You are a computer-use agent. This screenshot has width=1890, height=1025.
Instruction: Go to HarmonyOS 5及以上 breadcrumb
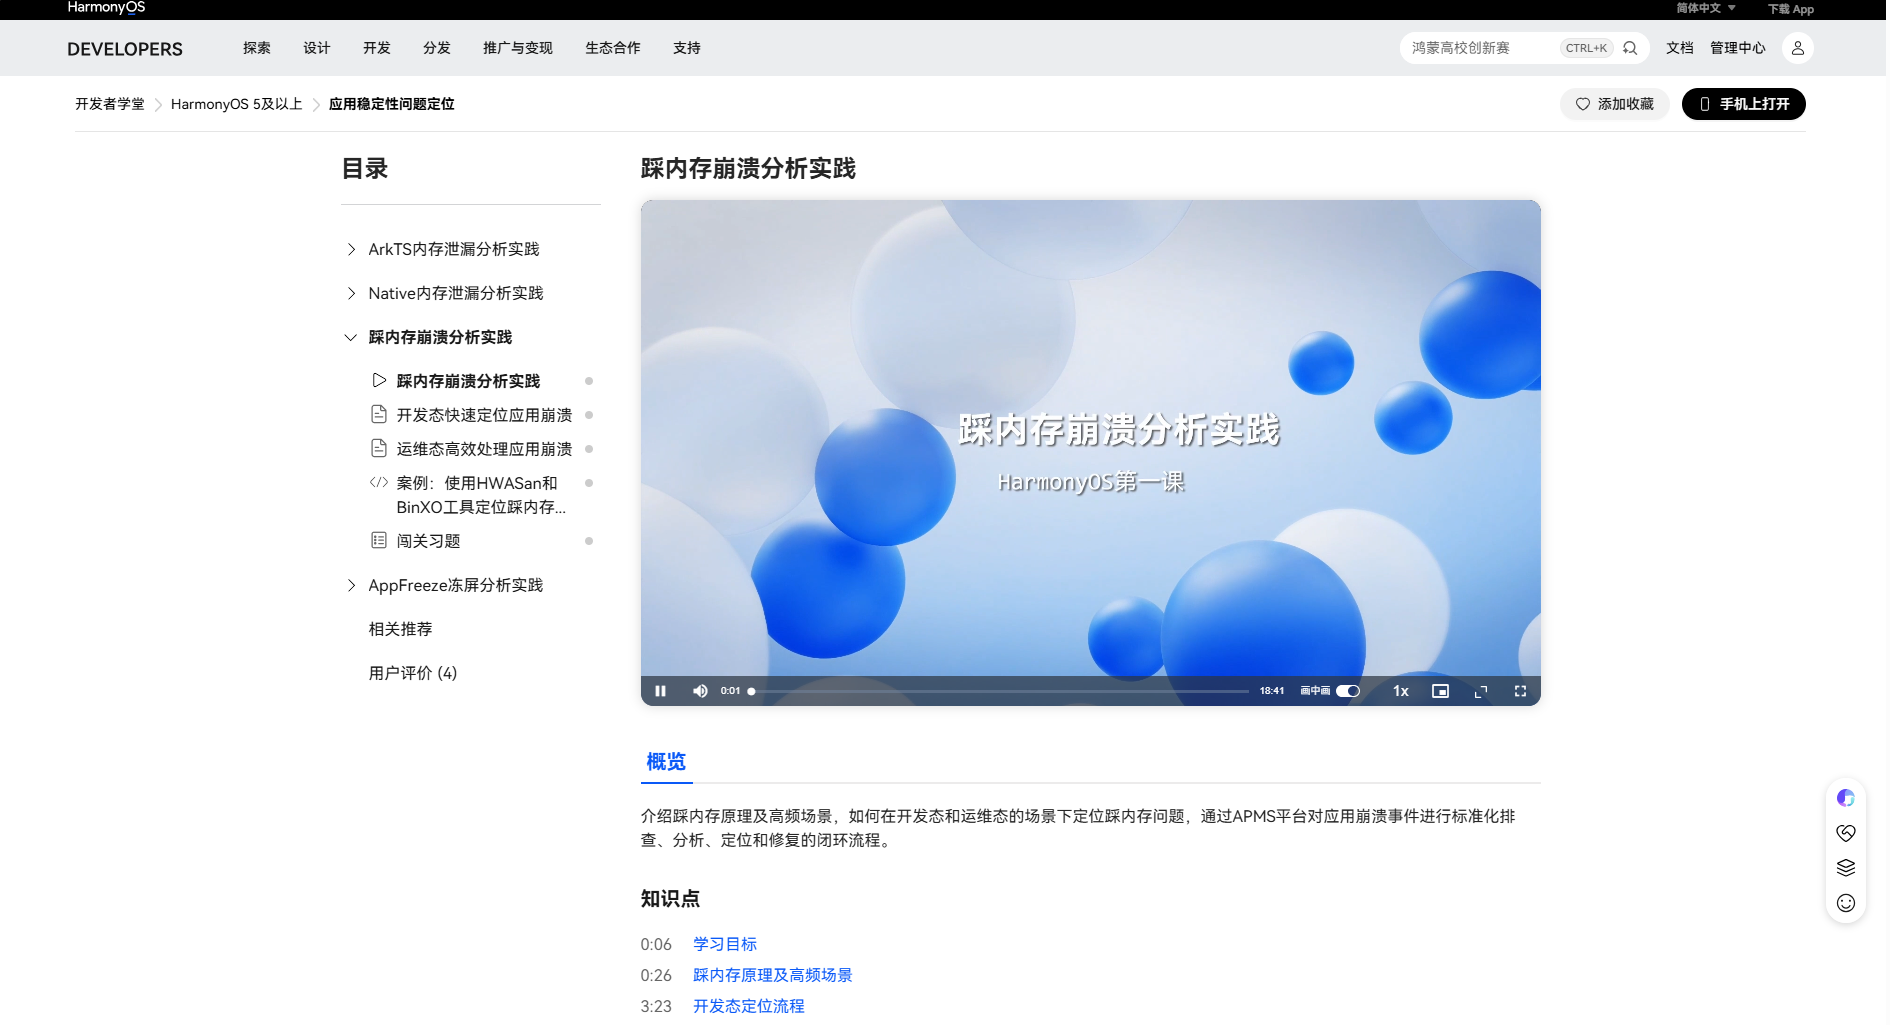coord(237,104)
